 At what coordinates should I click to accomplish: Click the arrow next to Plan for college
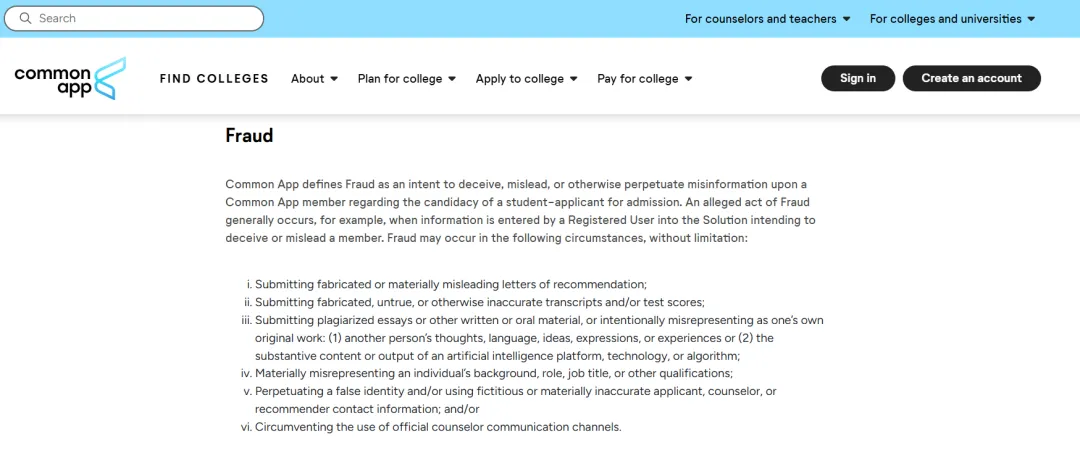(x=452, y=79)
